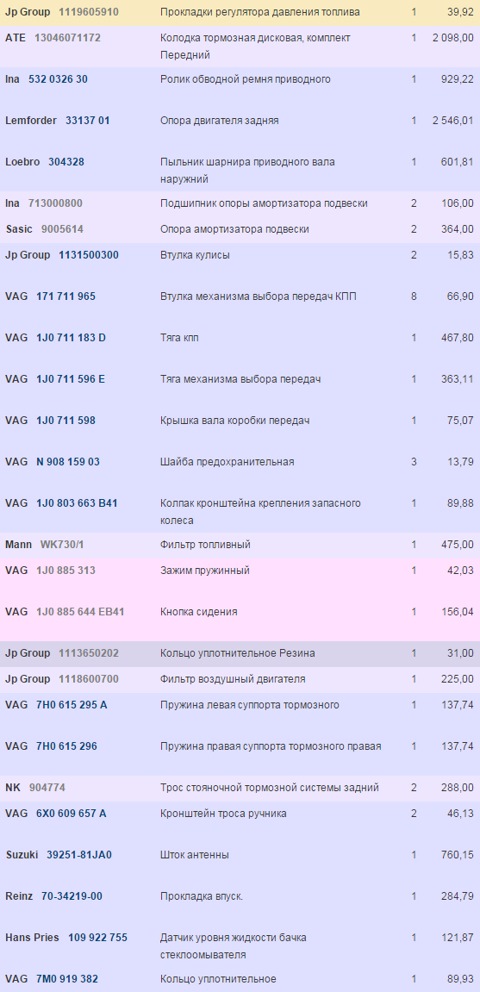Select the Кнопка сидения row
The height and width of the screenshot is (992, 480).
pyautogui.click(x=240, y=612)
